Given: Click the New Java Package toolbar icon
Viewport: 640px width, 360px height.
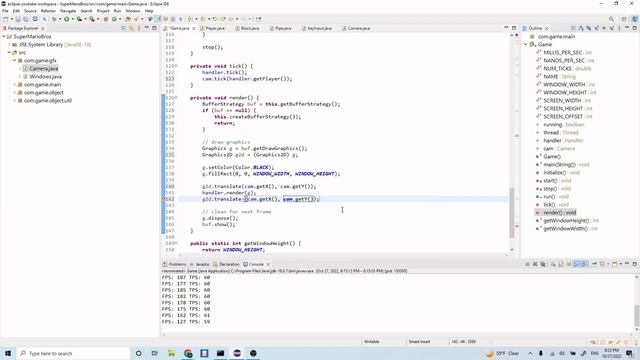Looking at the screenshot, I should tap(105, 19).
